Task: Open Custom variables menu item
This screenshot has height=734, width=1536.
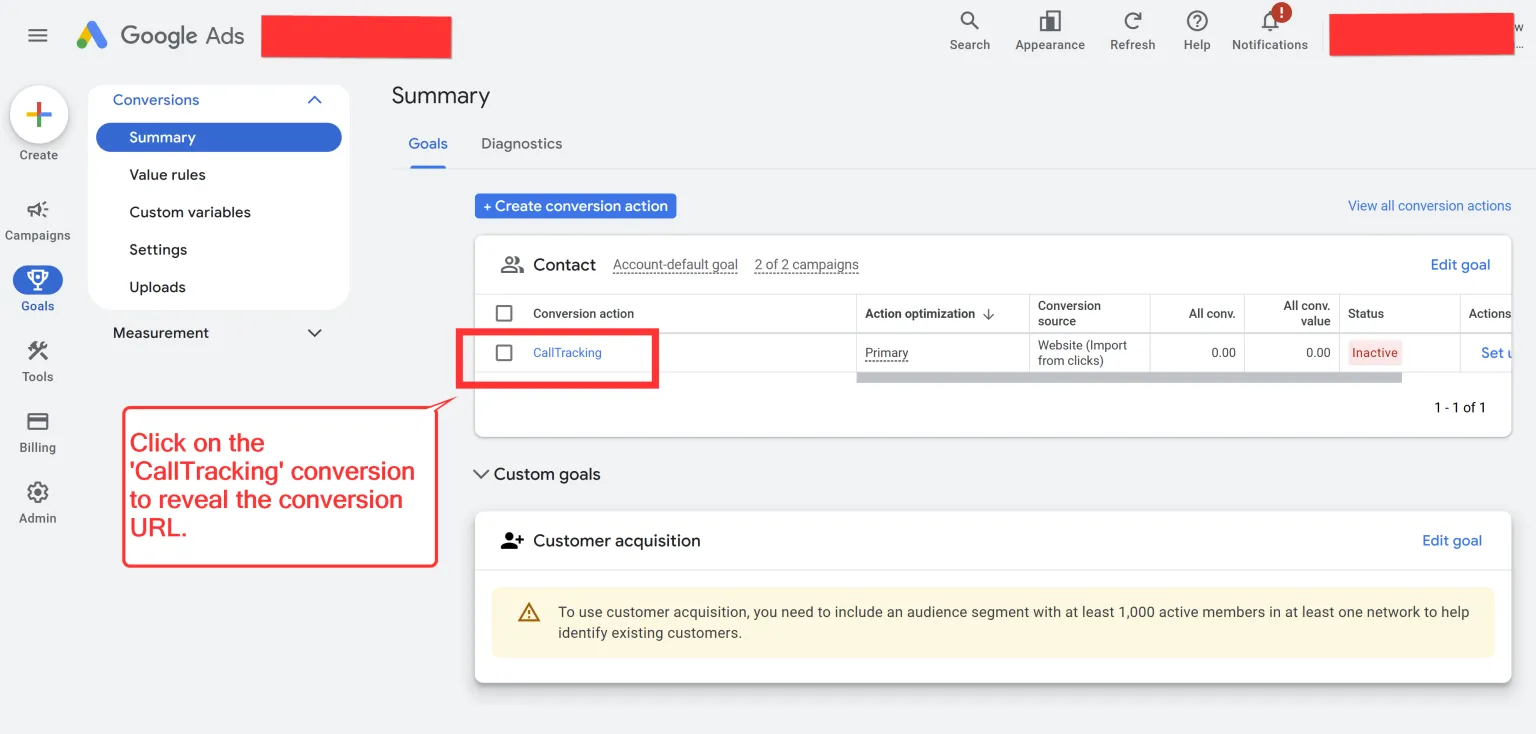Action: click(190, 212)
